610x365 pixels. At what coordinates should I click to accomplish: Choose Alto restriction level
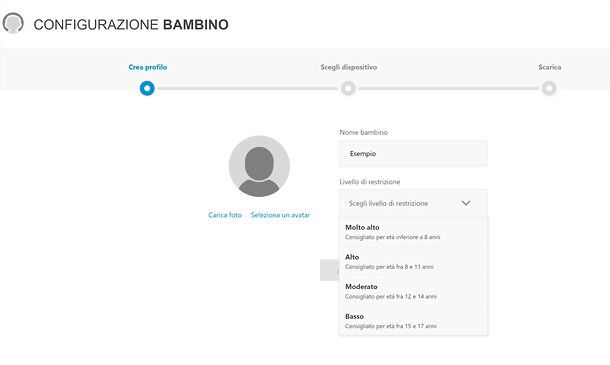coord(413,261)
